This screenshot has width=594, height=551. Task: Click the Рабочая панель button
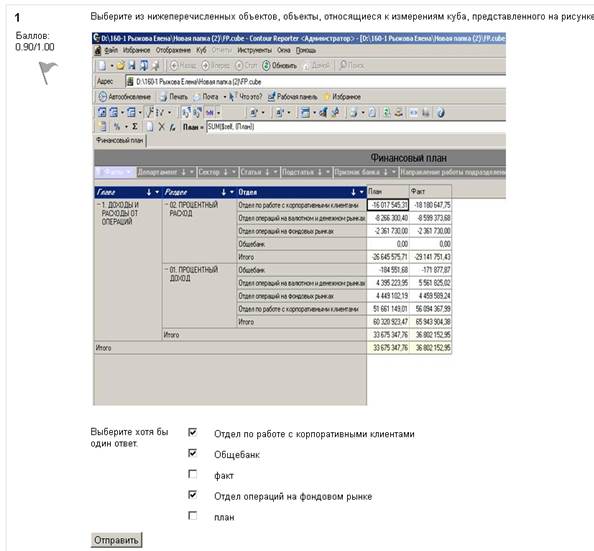coord(292,97)
